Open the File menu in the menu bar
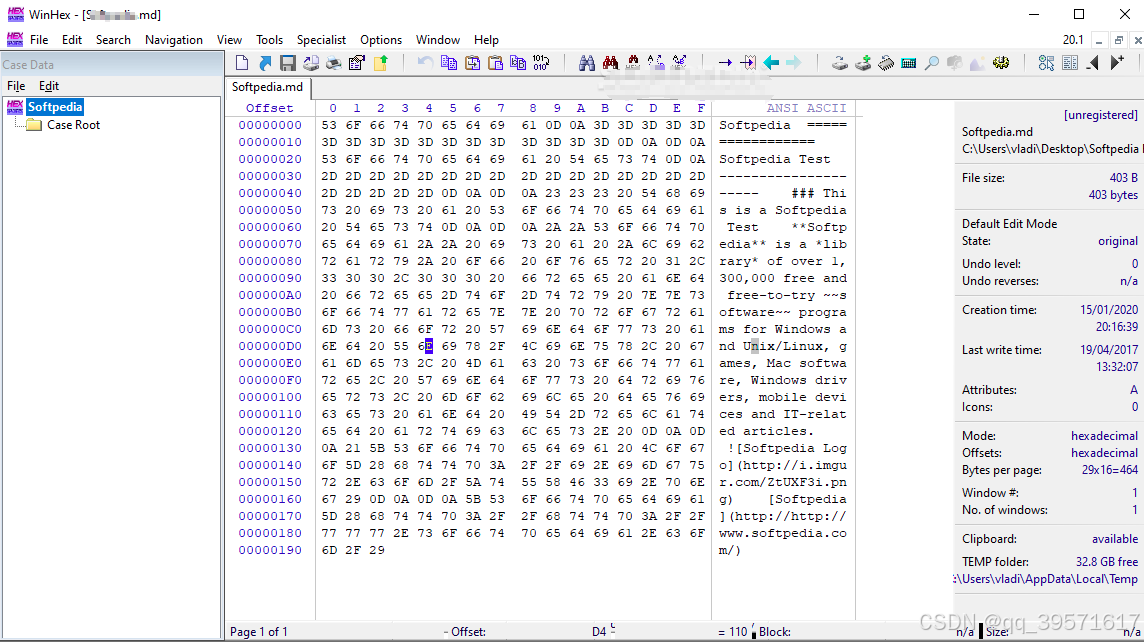This screenshot has width=1144, height=642. coord(39,39)
